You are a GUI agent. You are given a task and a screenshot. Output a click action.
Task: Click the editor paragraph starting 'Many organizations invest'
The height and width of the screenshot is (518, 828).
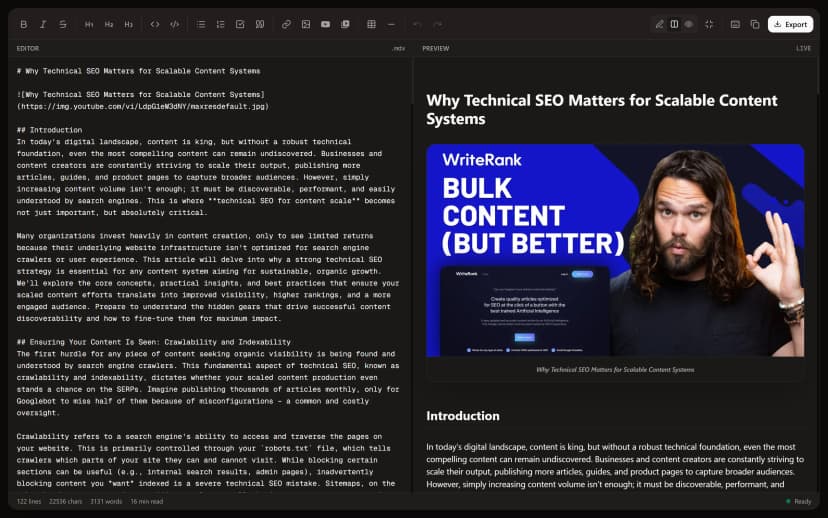(x=208, y=277)
